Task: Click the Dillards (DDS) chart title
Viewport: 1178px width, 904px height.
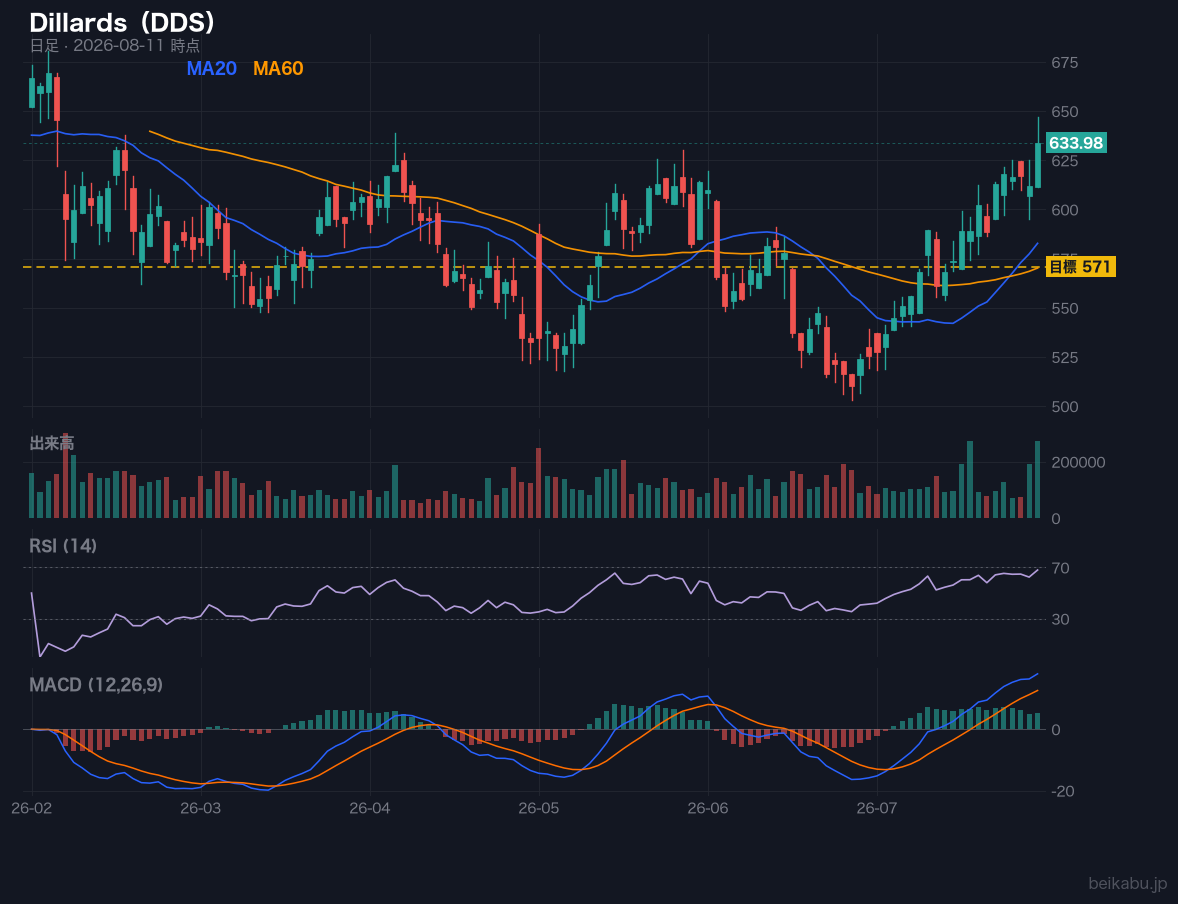Action: pyautogui.click(x=122, y=22)
